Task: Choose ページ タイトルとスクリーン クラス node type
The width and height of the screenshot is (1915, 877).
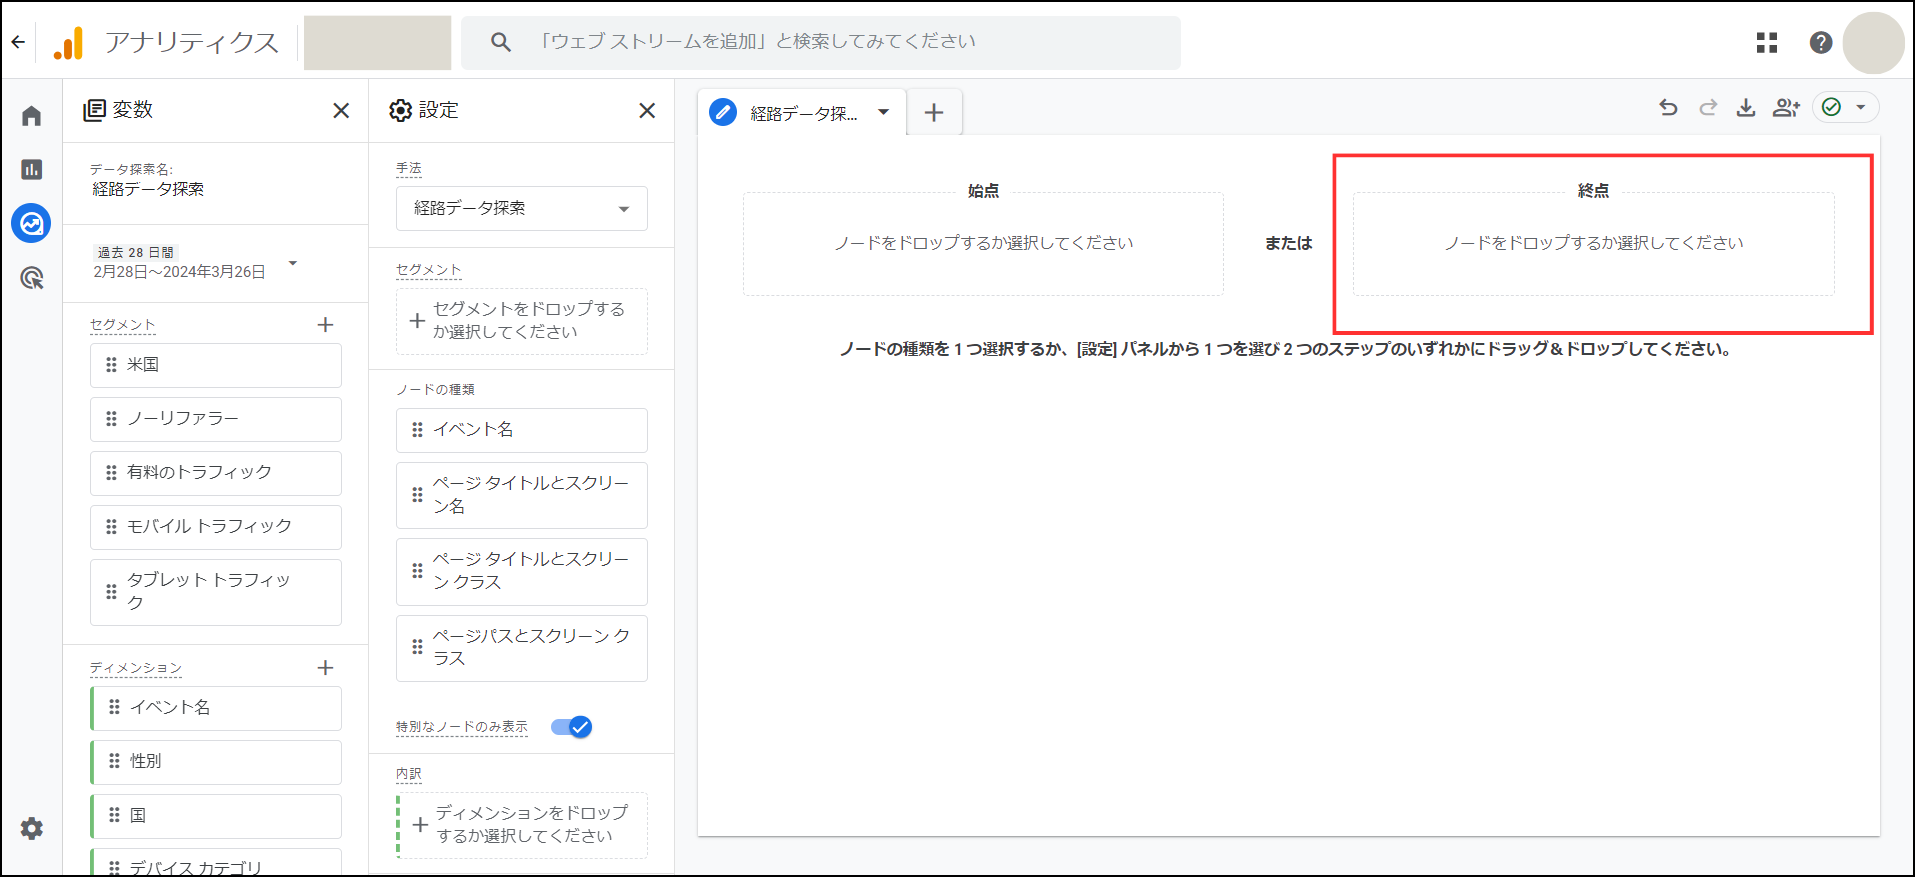Action: pos(522,571)
